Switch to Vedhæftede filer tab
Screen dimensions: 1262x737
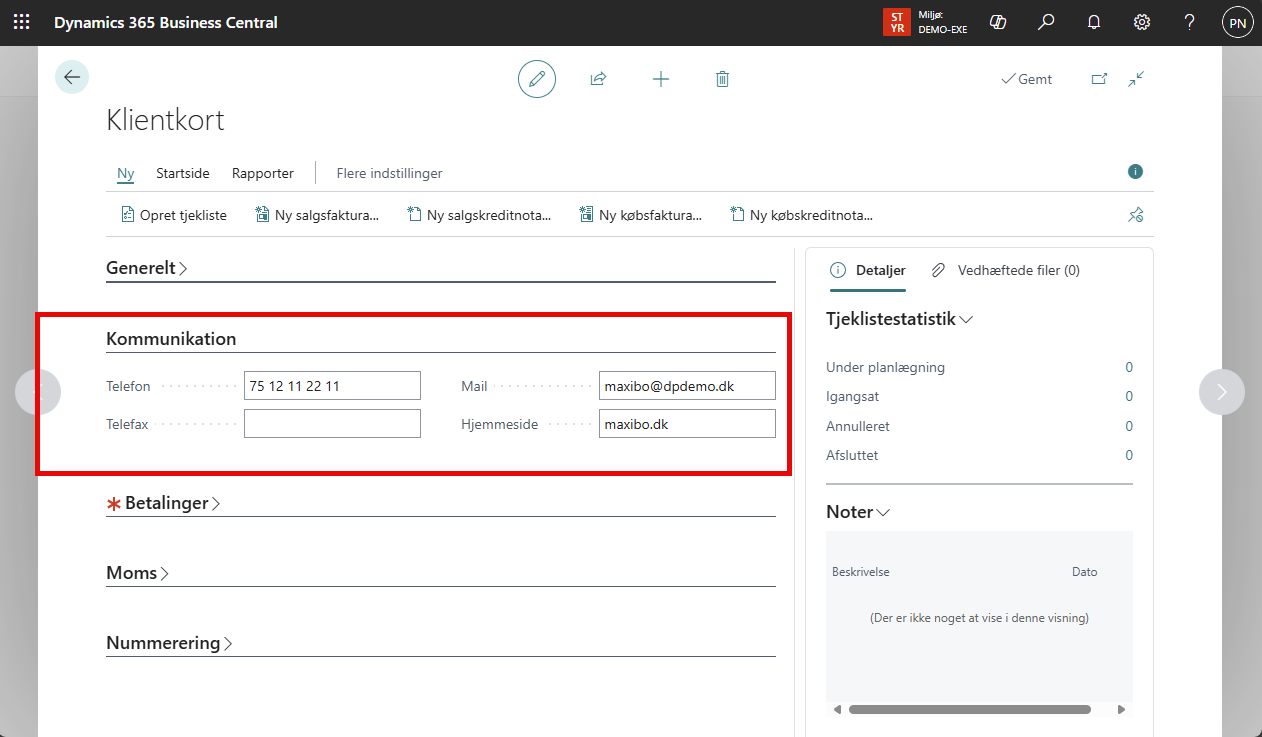1006,270
